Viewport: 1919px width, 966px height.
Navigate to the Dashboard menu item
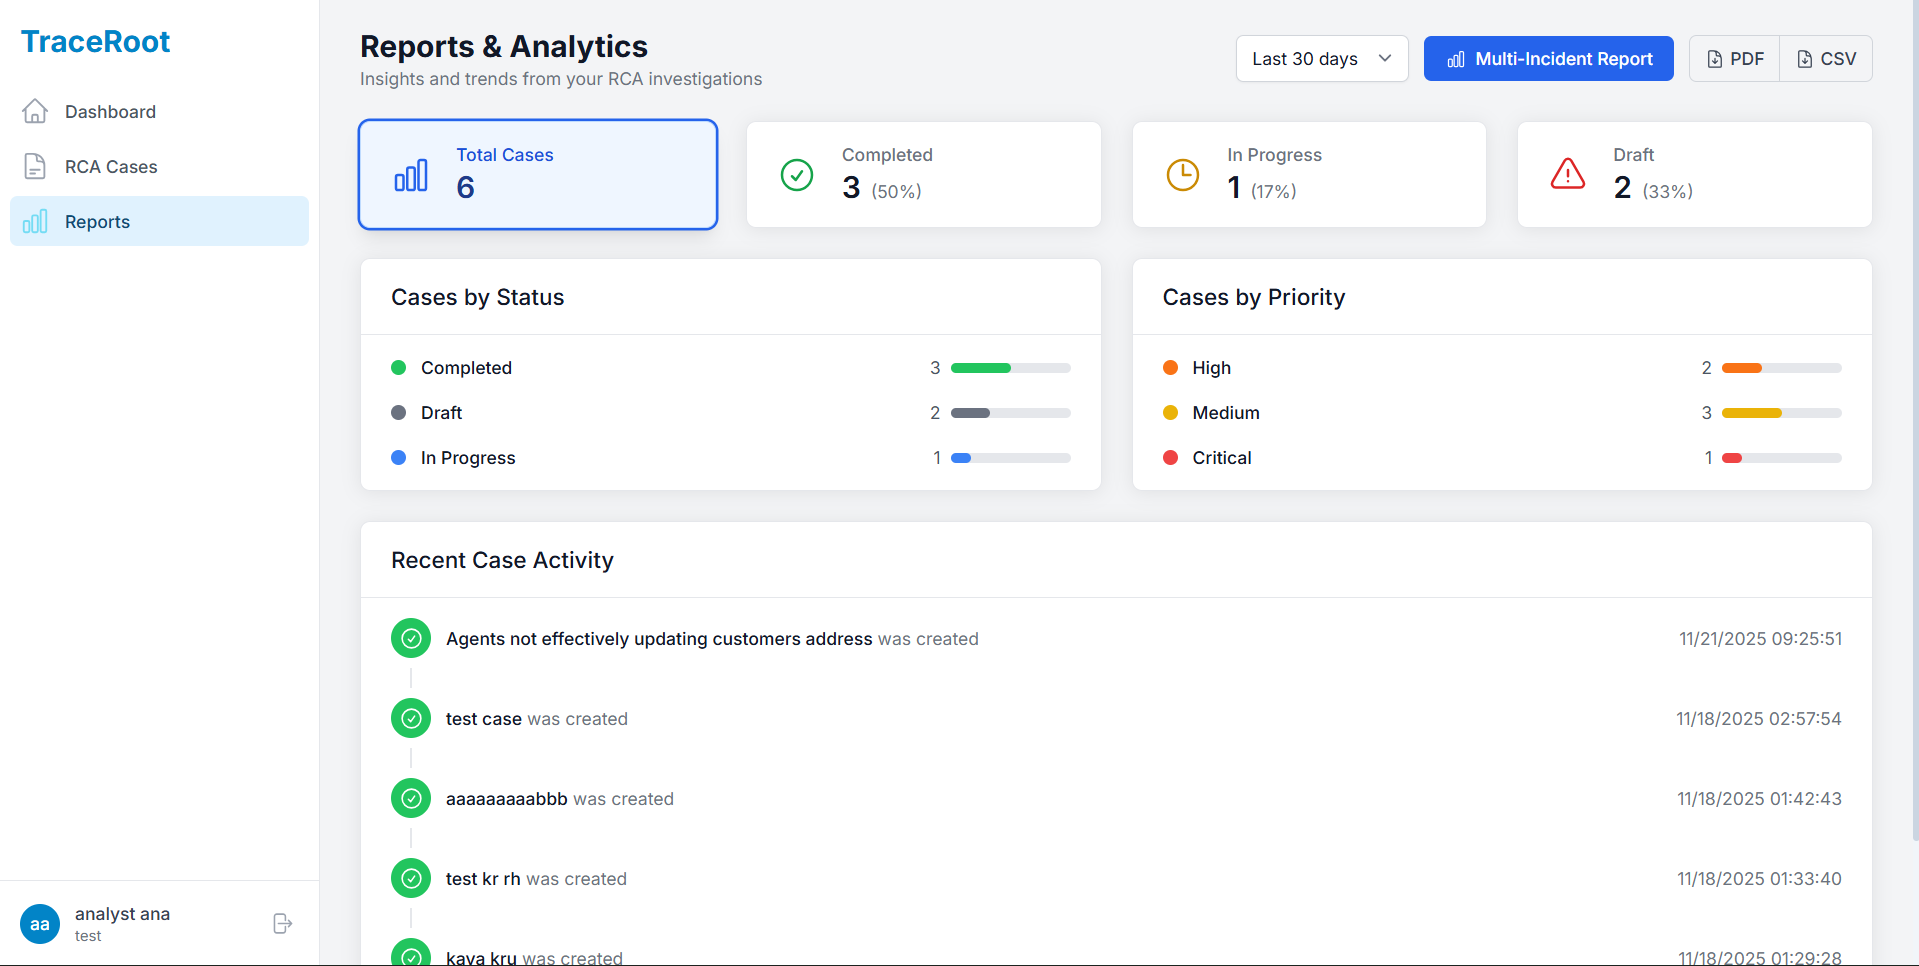tap(110, 111)
